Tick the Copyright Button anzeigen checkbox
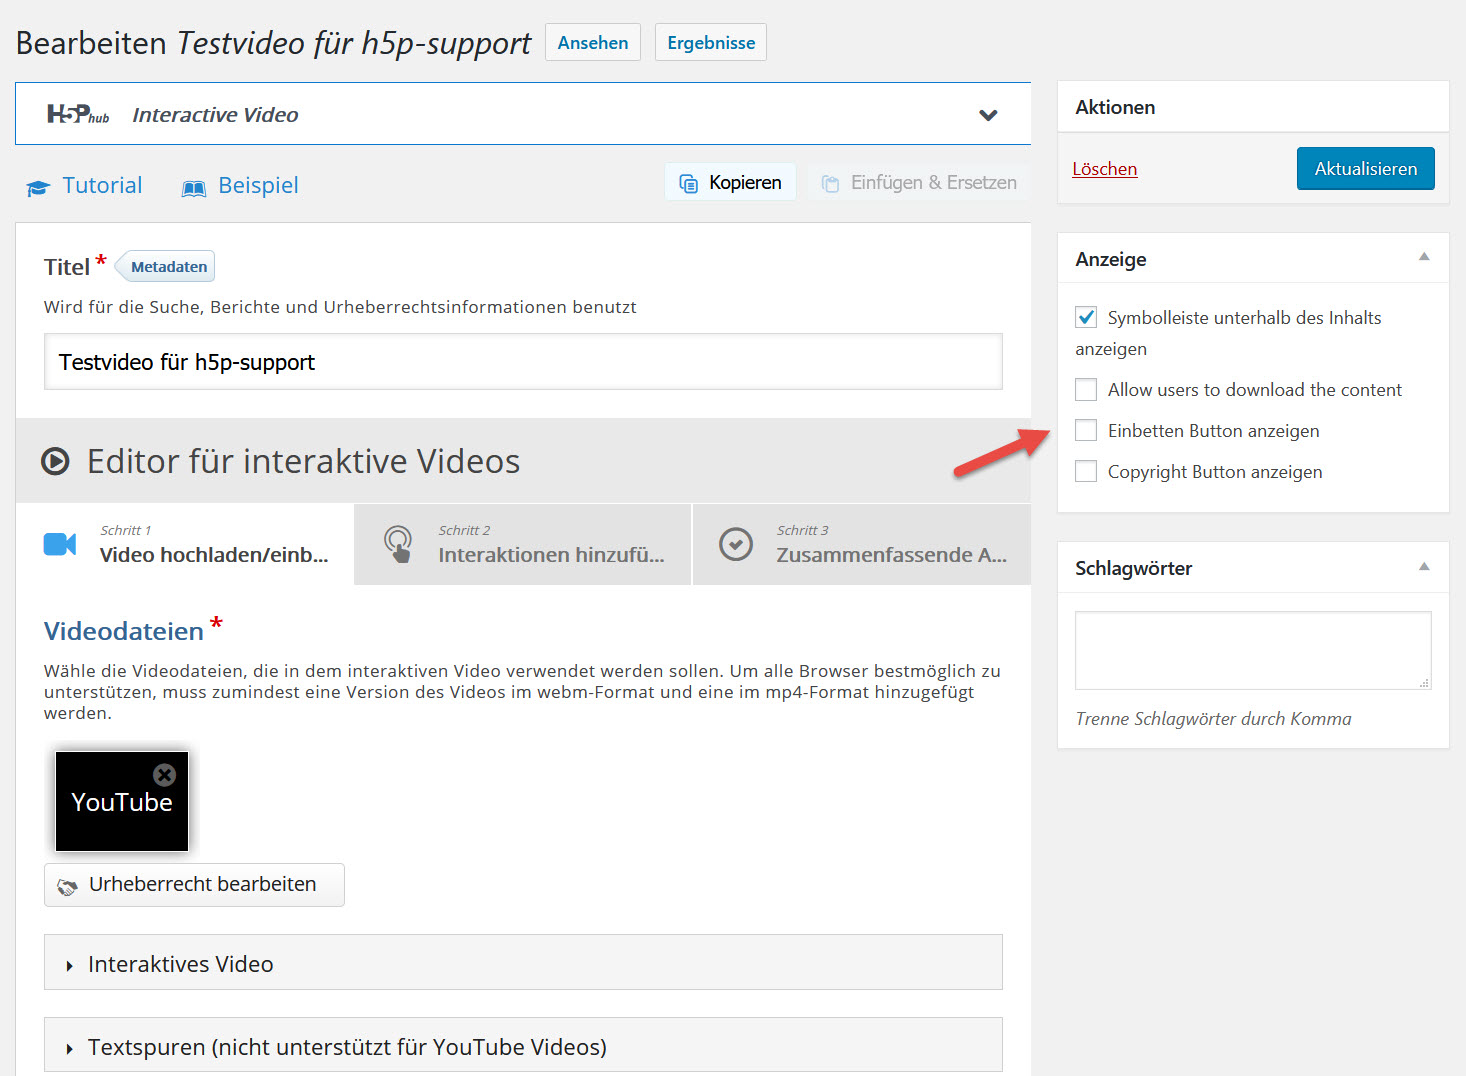1466x1076 pixels. [1086, 471]
